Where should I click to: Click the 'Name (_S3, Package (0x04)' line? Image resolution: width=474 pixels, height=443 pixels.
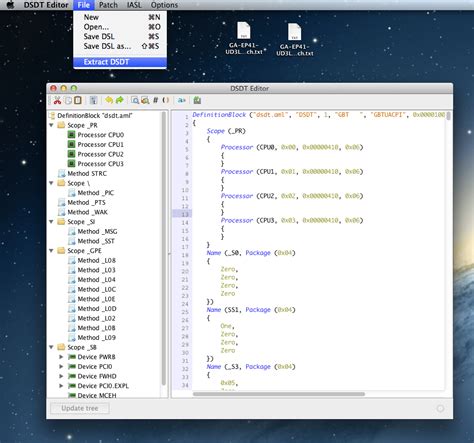pos(251,367)
